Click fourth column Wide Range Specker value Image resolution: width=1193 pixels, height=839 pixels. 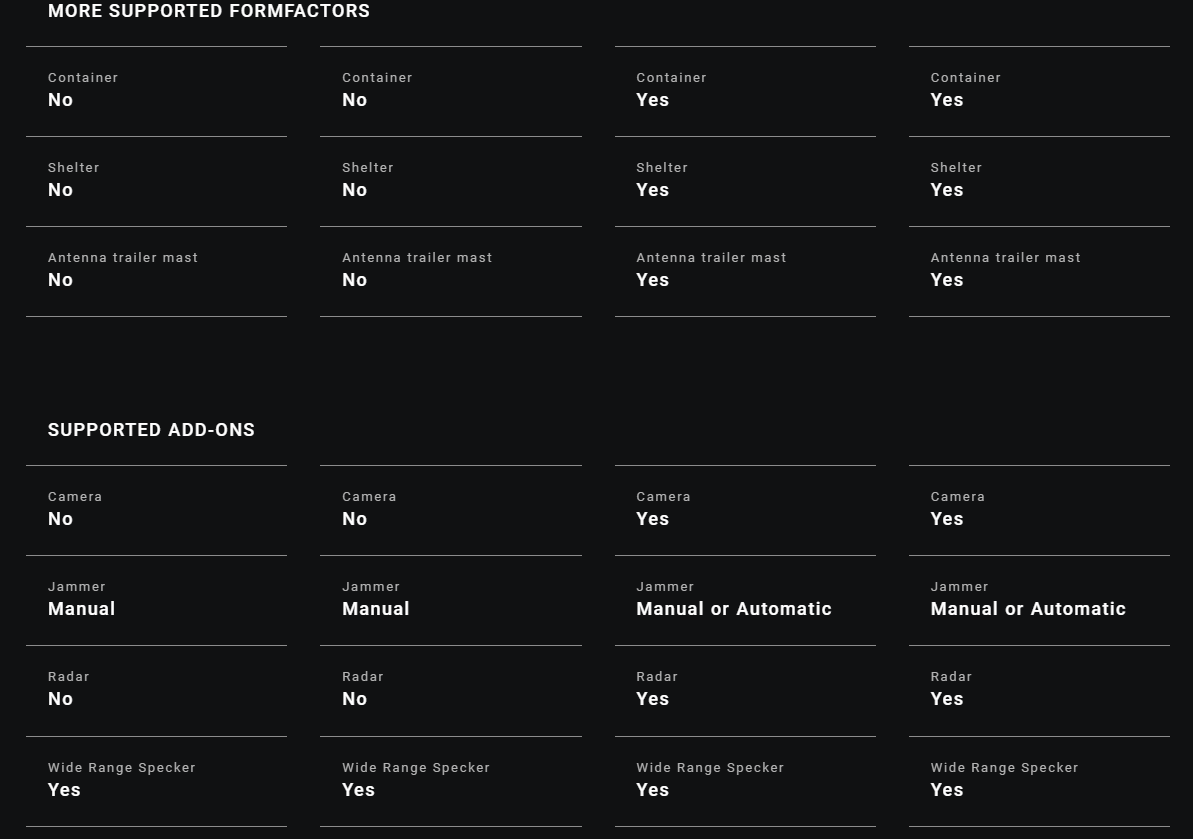click(x=946, y=790)
